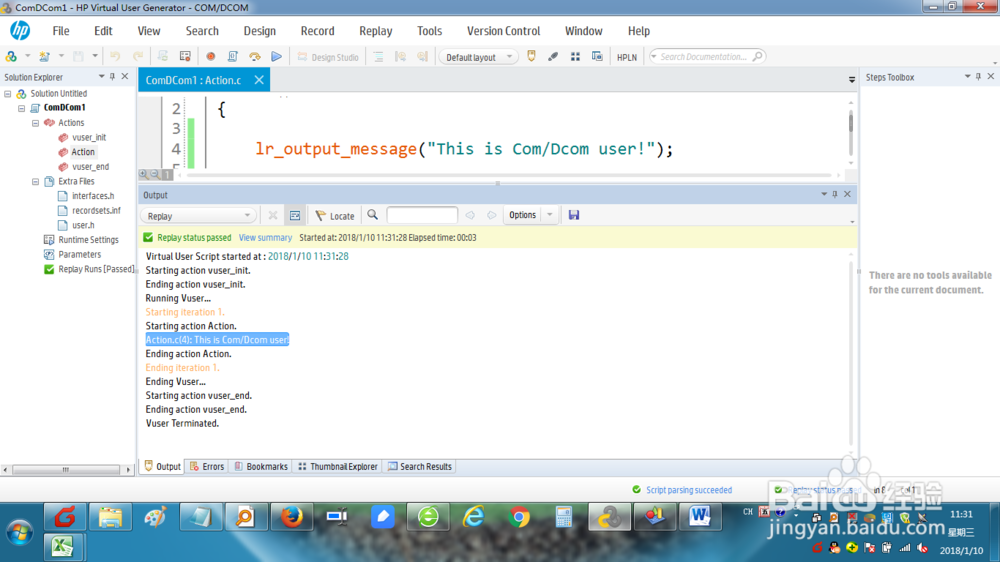The width and height of the screenshot is (1000, 562).
Task: Open the Design menu
Action: (260, 31)
